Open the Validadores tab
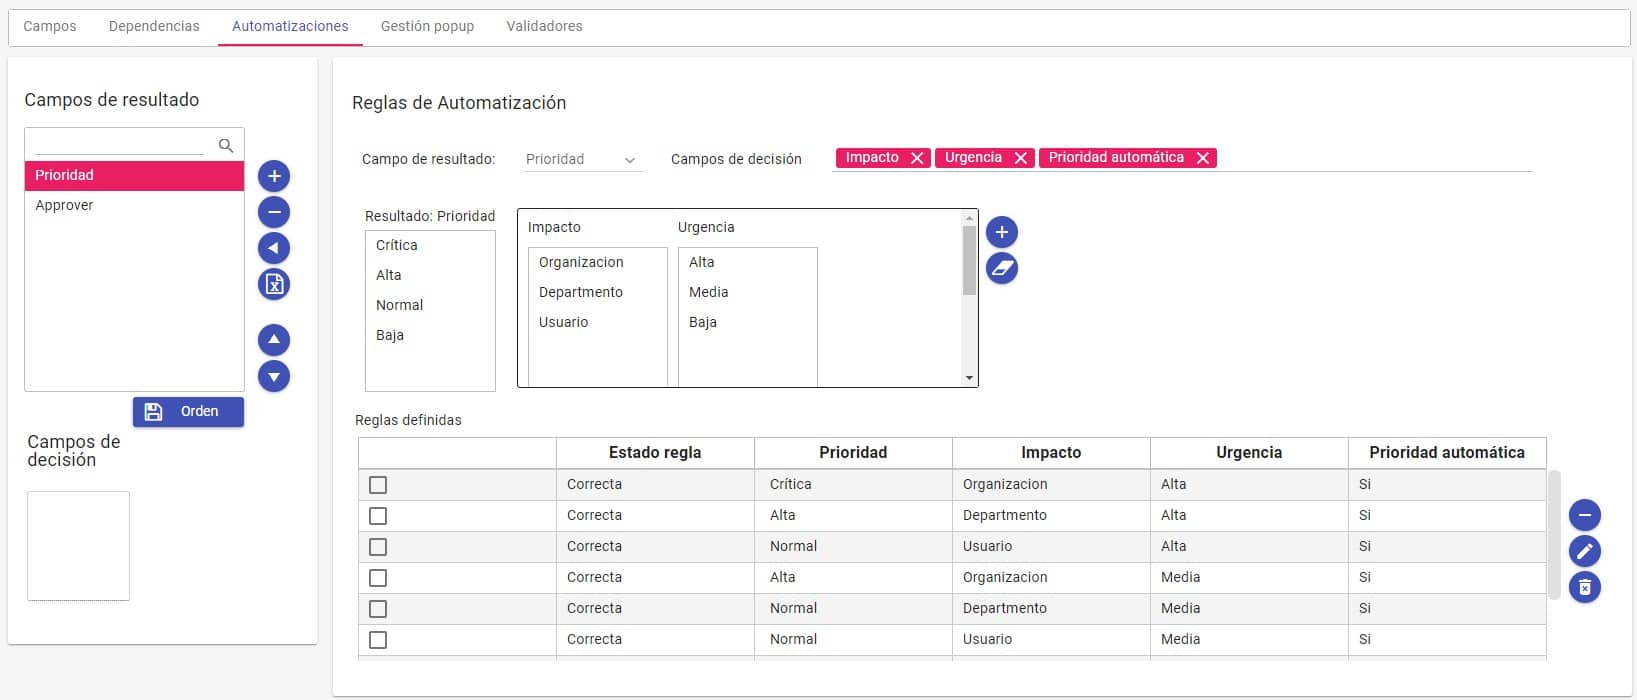The height and width of the screenshot is (700, 1637). 544,26
